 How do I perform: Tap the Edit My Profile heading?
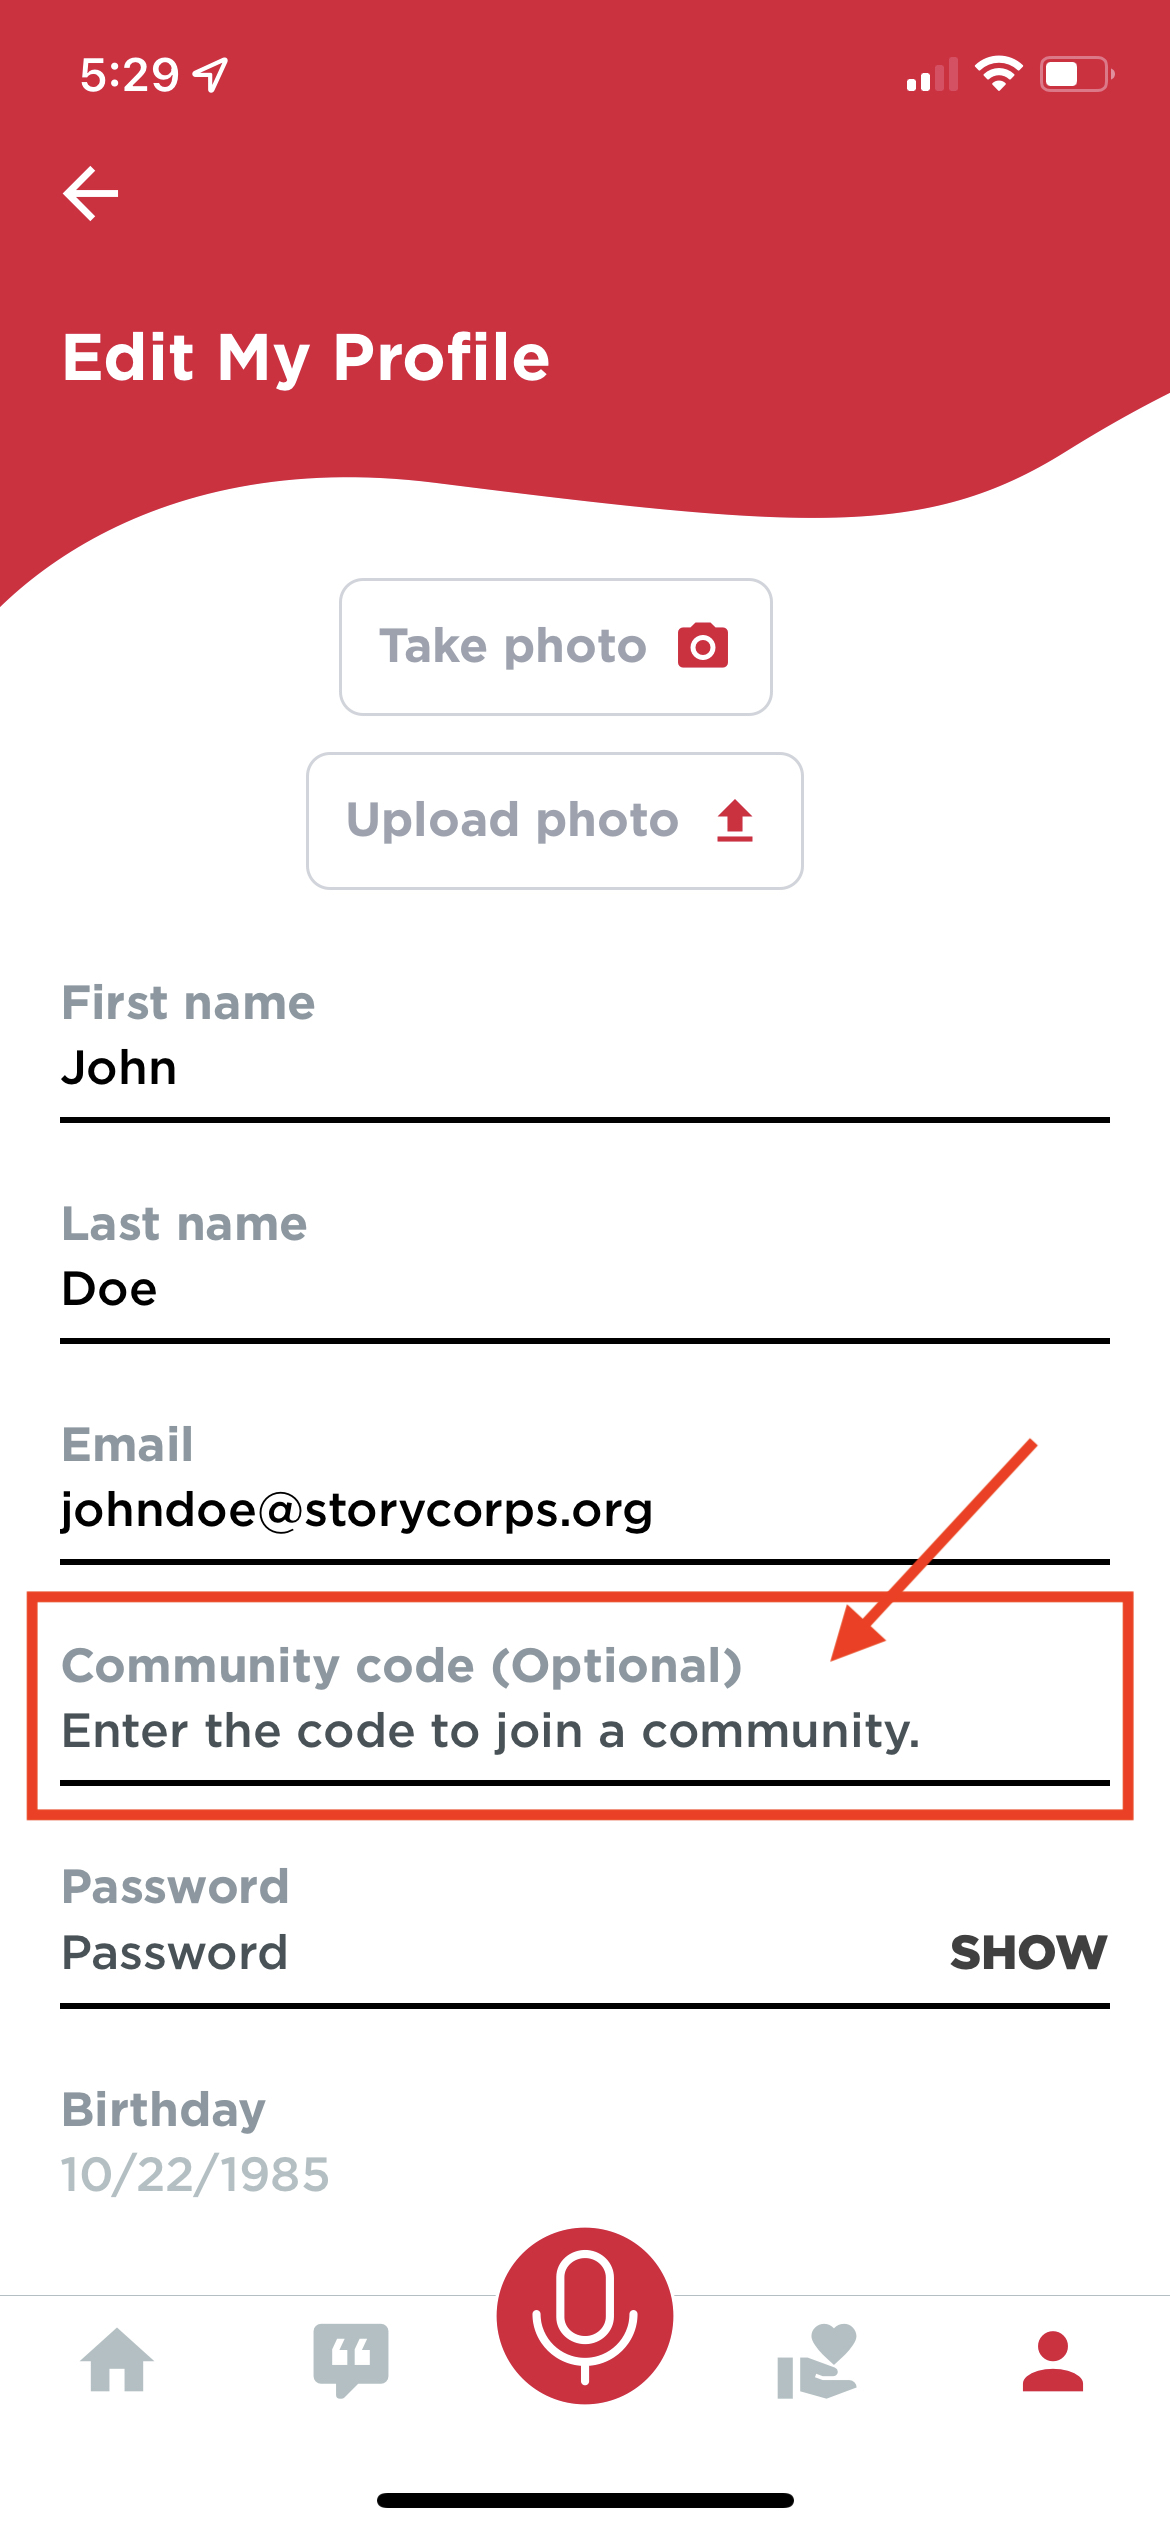[x=306, y=358]
